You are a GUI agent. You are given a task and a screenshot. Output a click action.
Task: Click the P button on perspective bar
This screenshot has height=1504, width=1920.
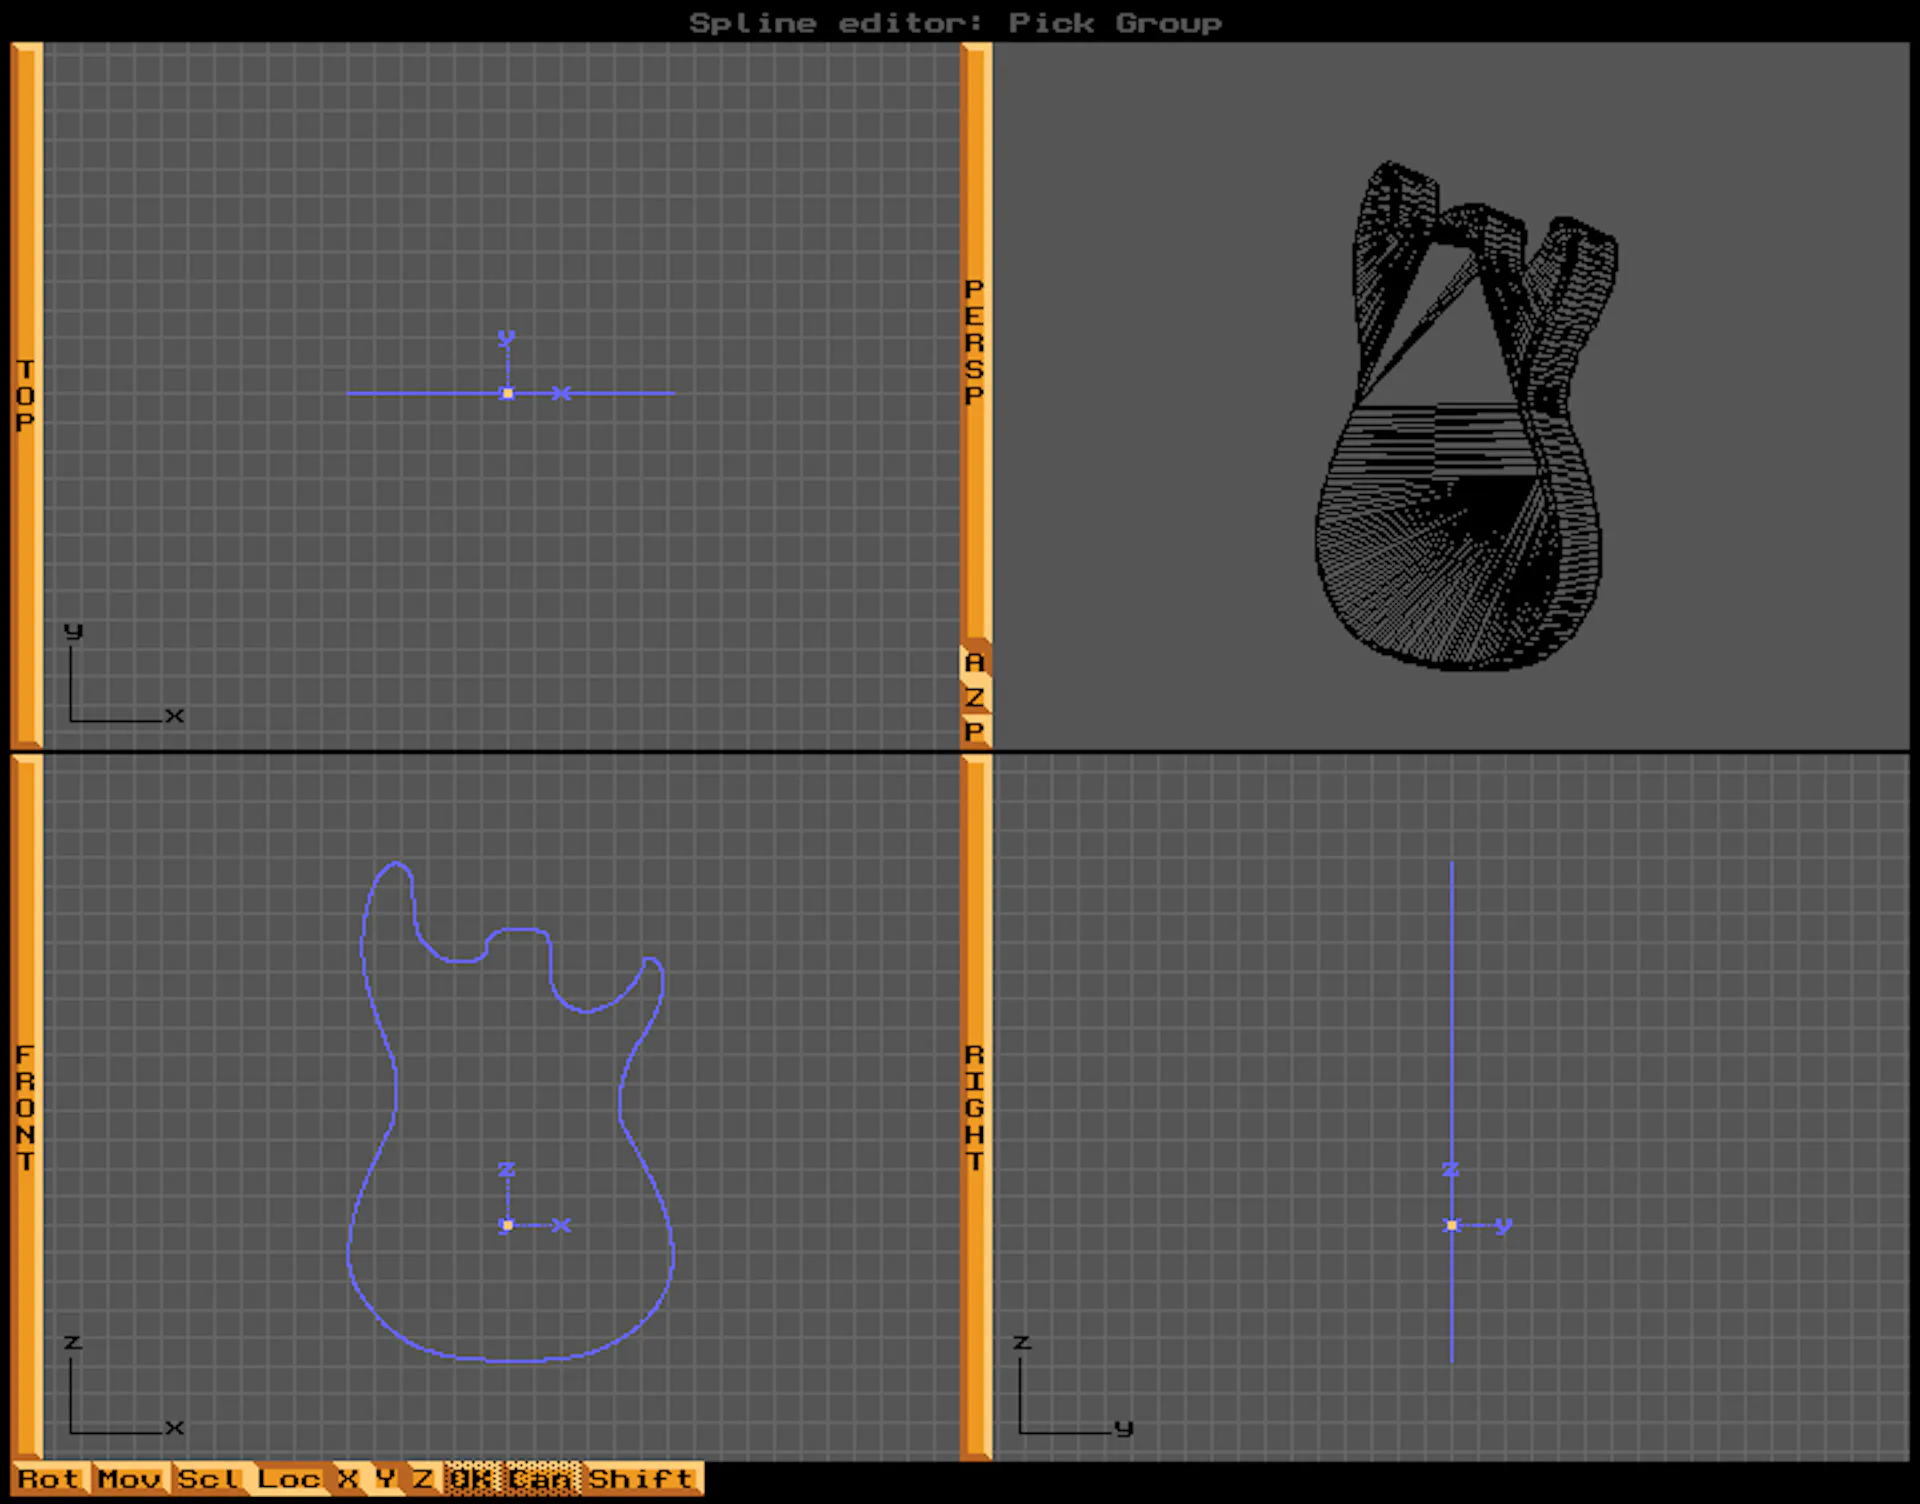(975, 731)
